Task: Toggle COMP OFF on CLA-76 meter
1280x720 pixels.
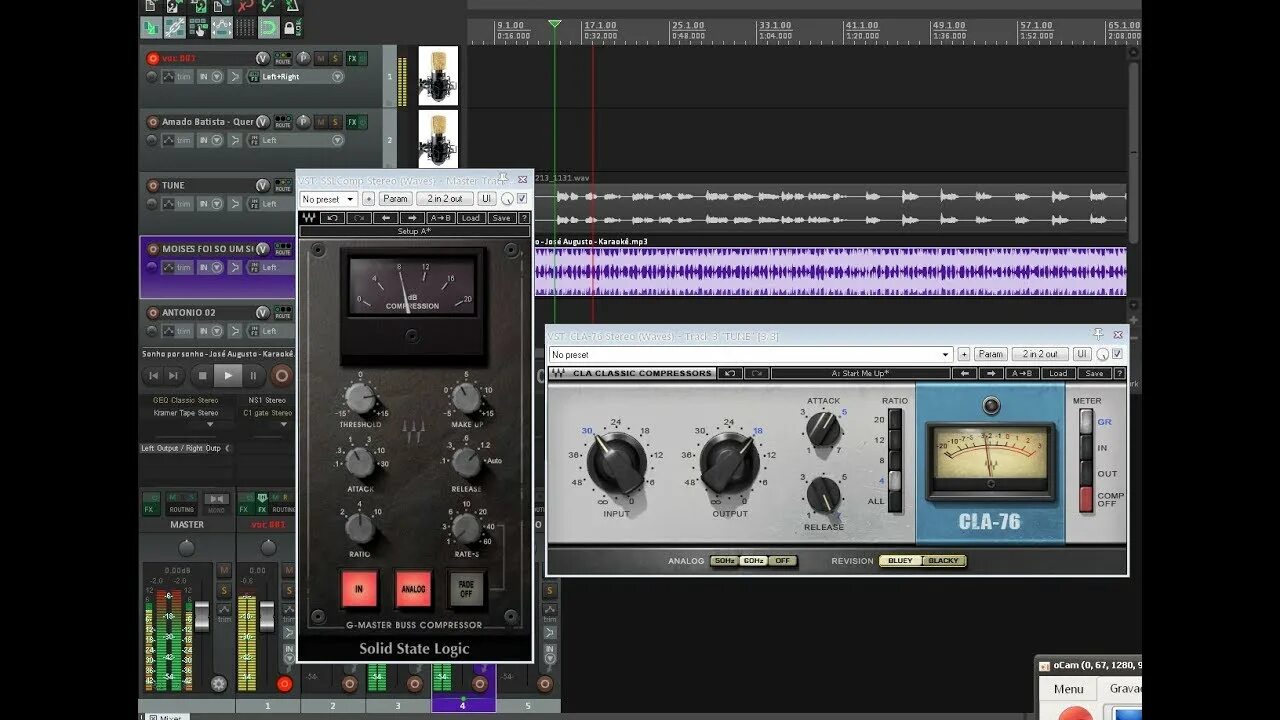Action: click(x=1086, y=499)
